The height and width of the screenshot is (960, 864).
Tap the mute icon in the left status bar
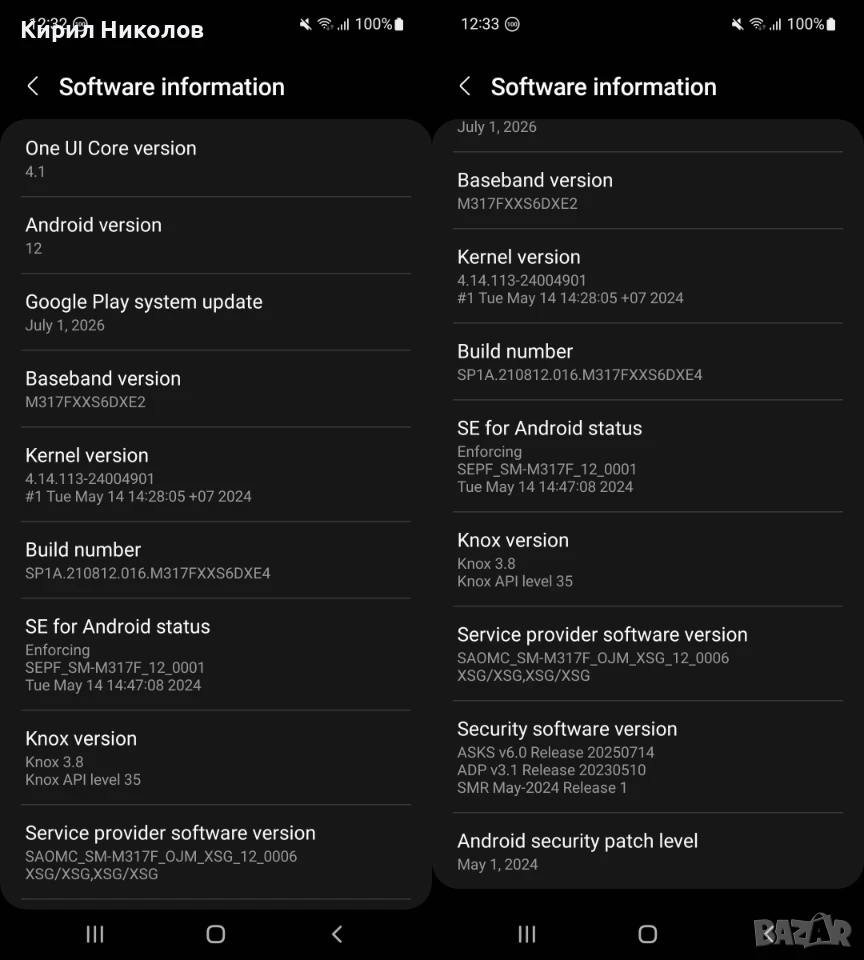(x=305, y=24)
